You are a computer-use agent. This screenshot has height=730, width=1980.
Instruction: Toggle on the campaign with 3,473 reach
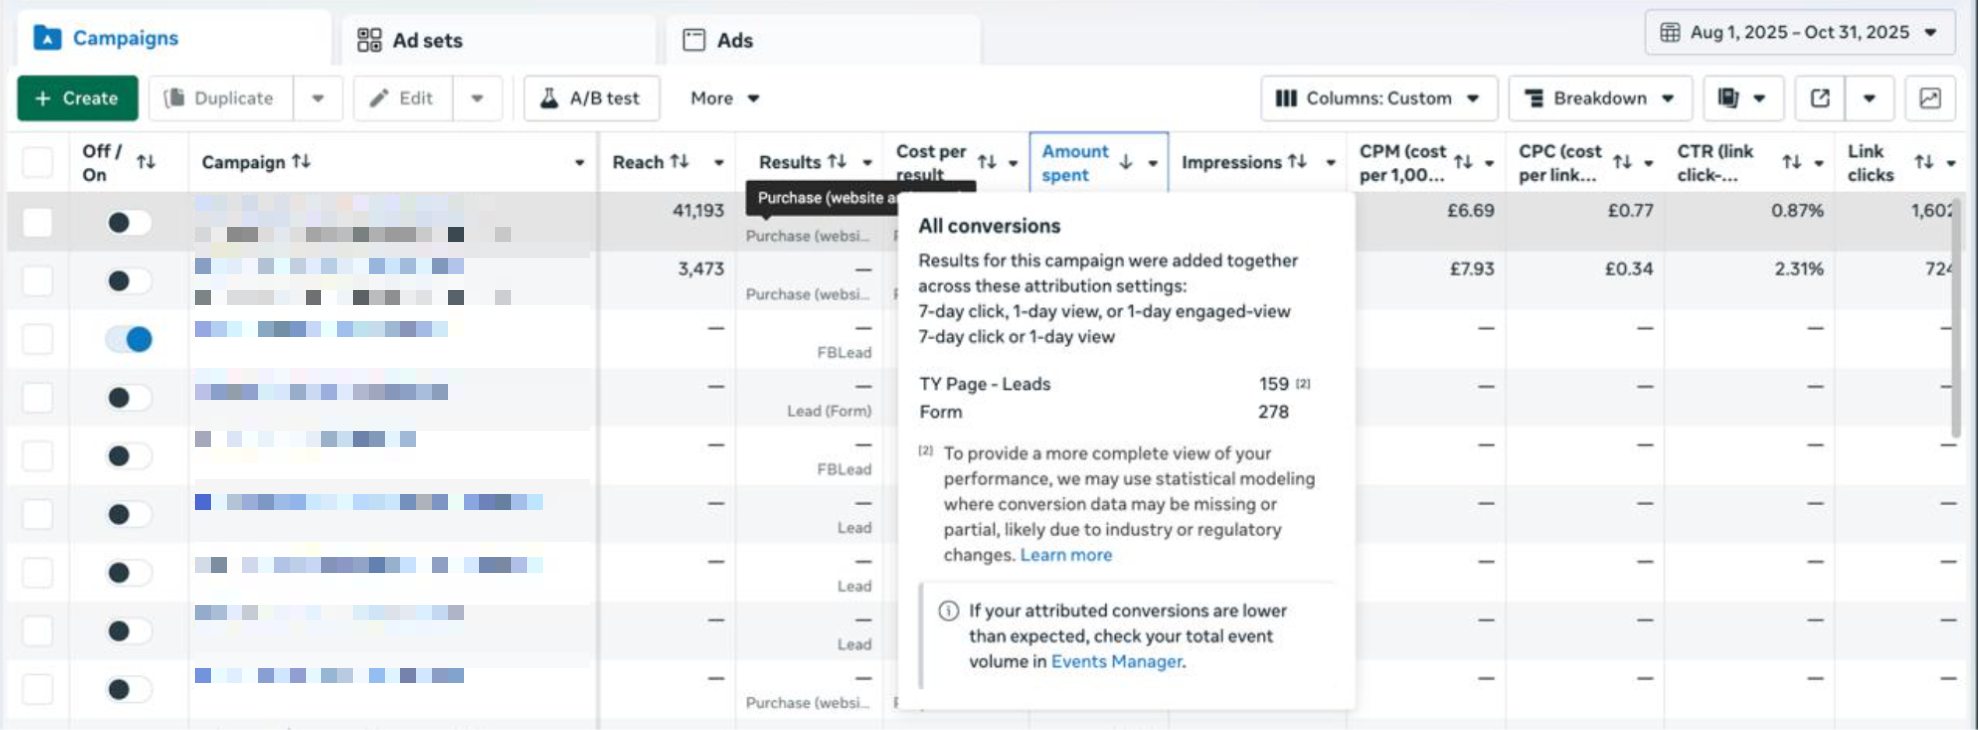click(129, 280)
